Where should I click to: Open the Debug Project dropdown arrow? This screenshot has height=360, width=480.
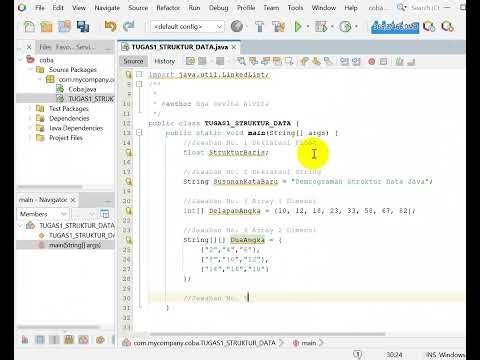[332, 26]
